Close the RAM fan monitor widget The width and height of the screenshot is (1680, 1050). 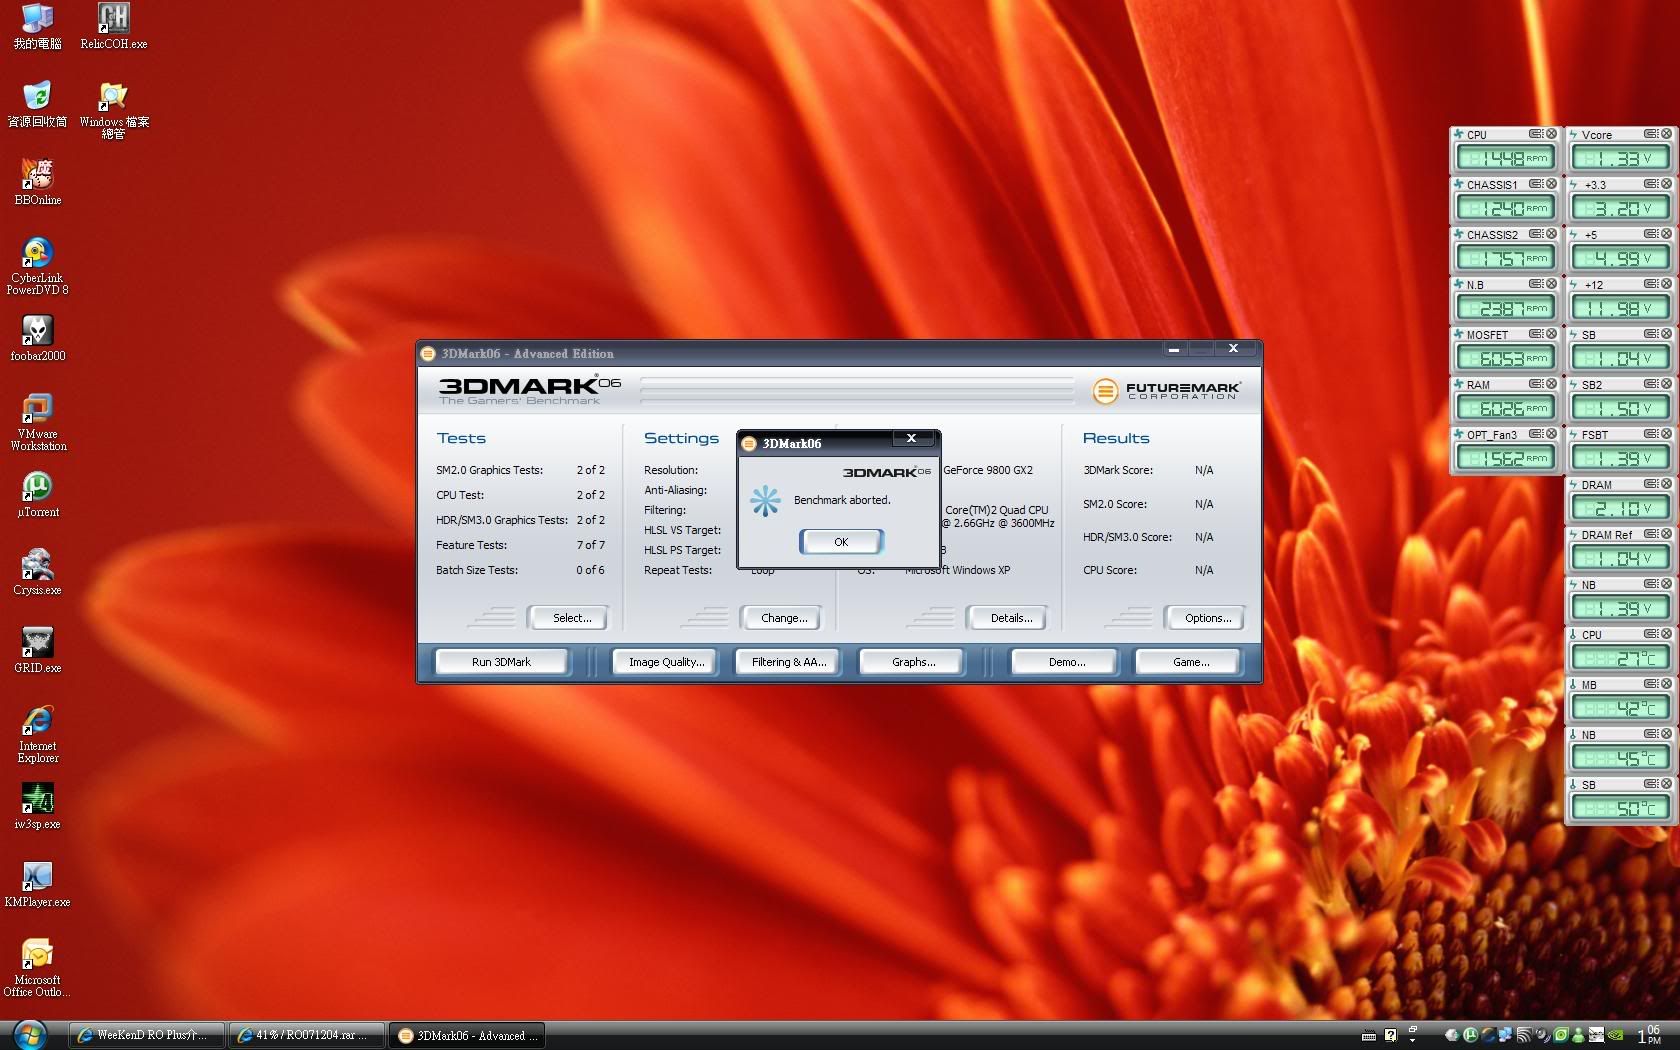(1551, 384)
